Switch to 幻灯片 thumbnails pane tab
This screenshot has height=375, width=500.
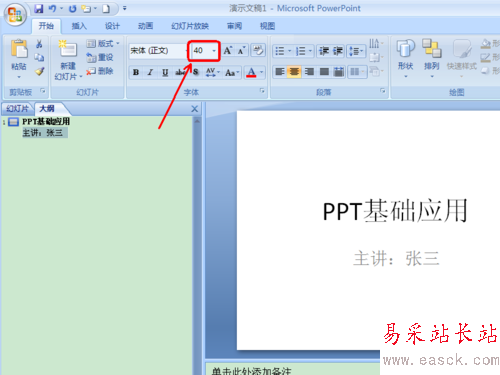[17, 109]
